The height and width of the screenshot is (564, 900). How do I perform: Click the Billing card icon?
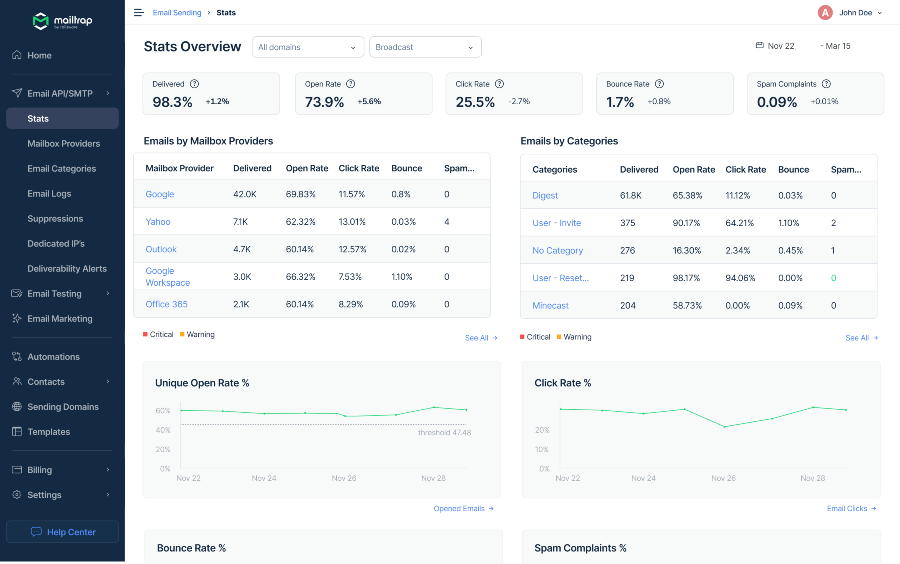(x=17, y=470)
